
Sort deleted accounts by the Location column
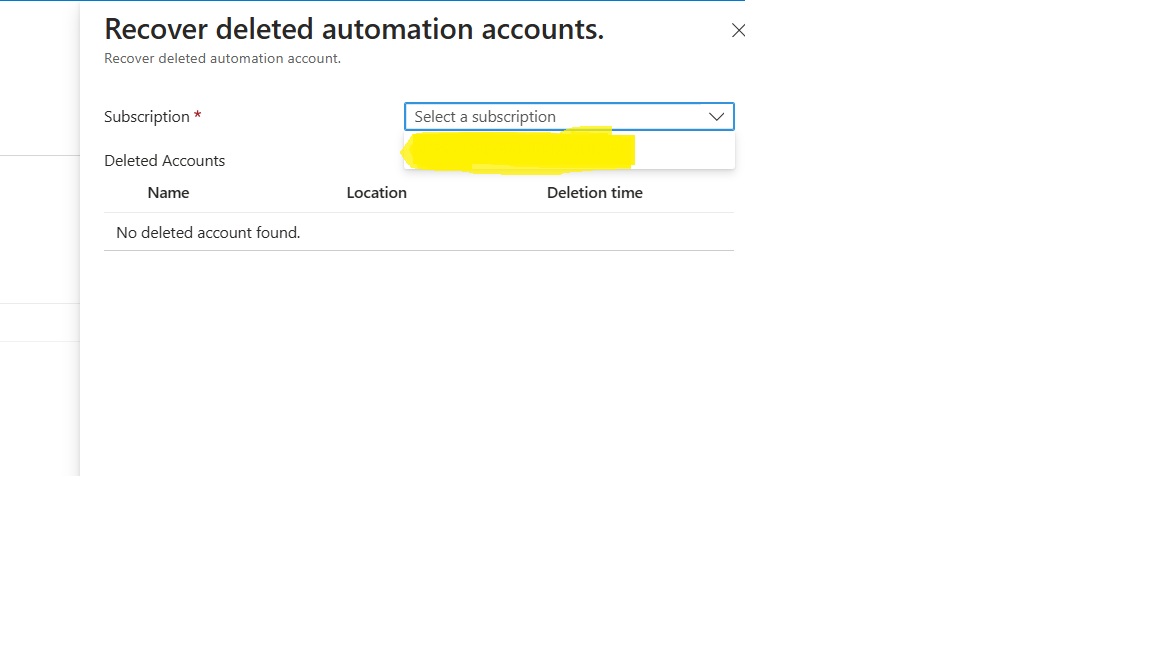click(x=377, y=192)
